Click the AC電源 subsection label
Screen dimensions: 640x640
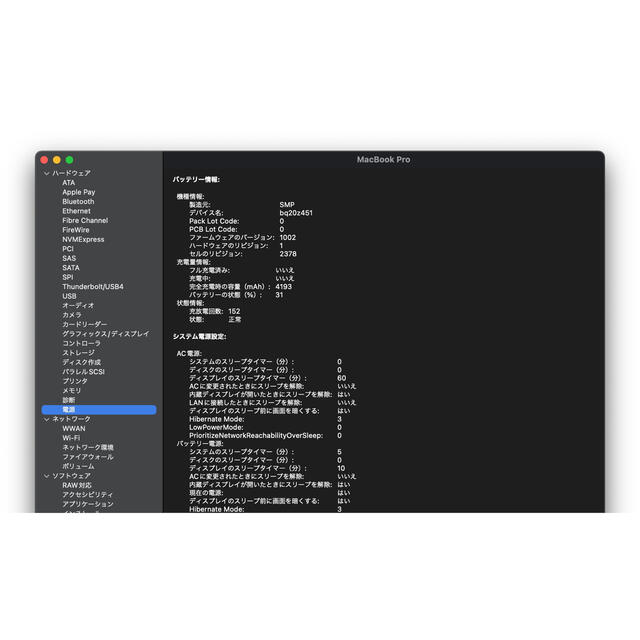[x=189, y=353]
